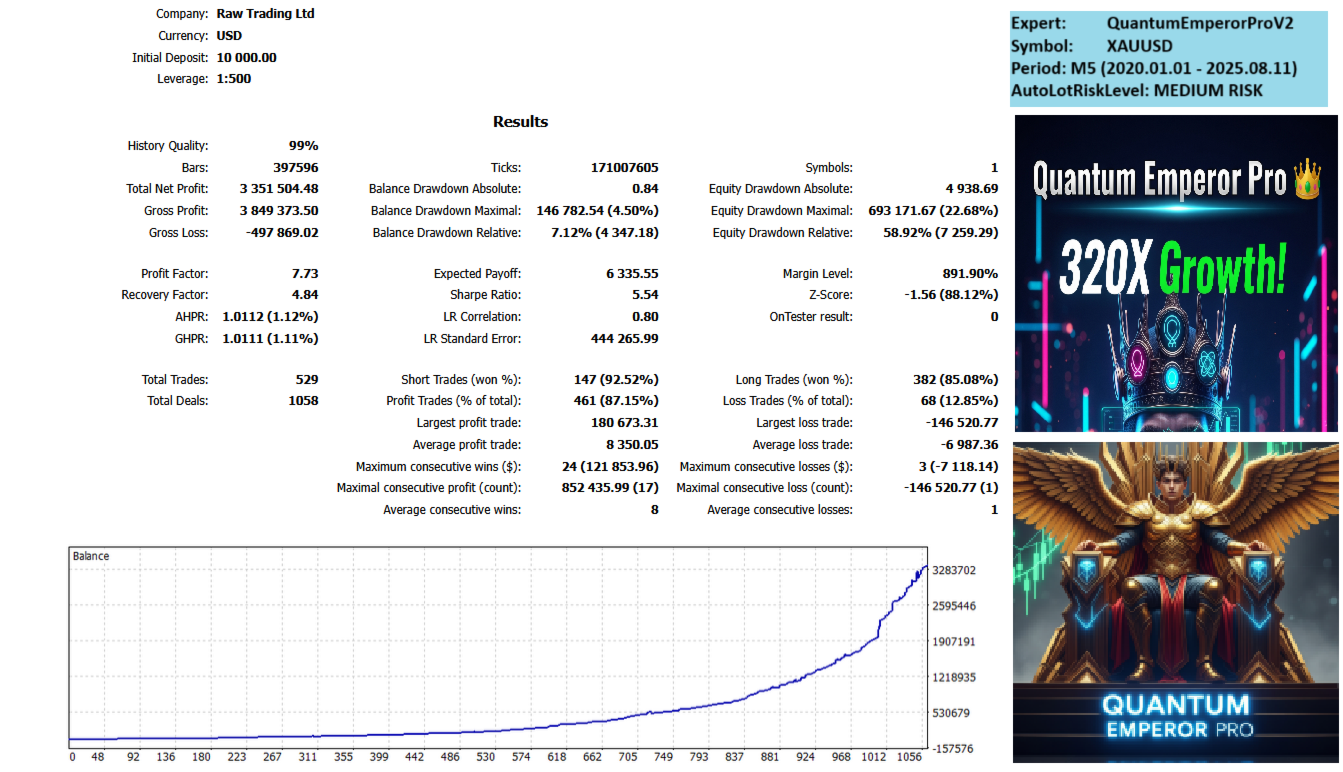Click Loss Trades value '68 (12.85%)'

tap(959, 401)
